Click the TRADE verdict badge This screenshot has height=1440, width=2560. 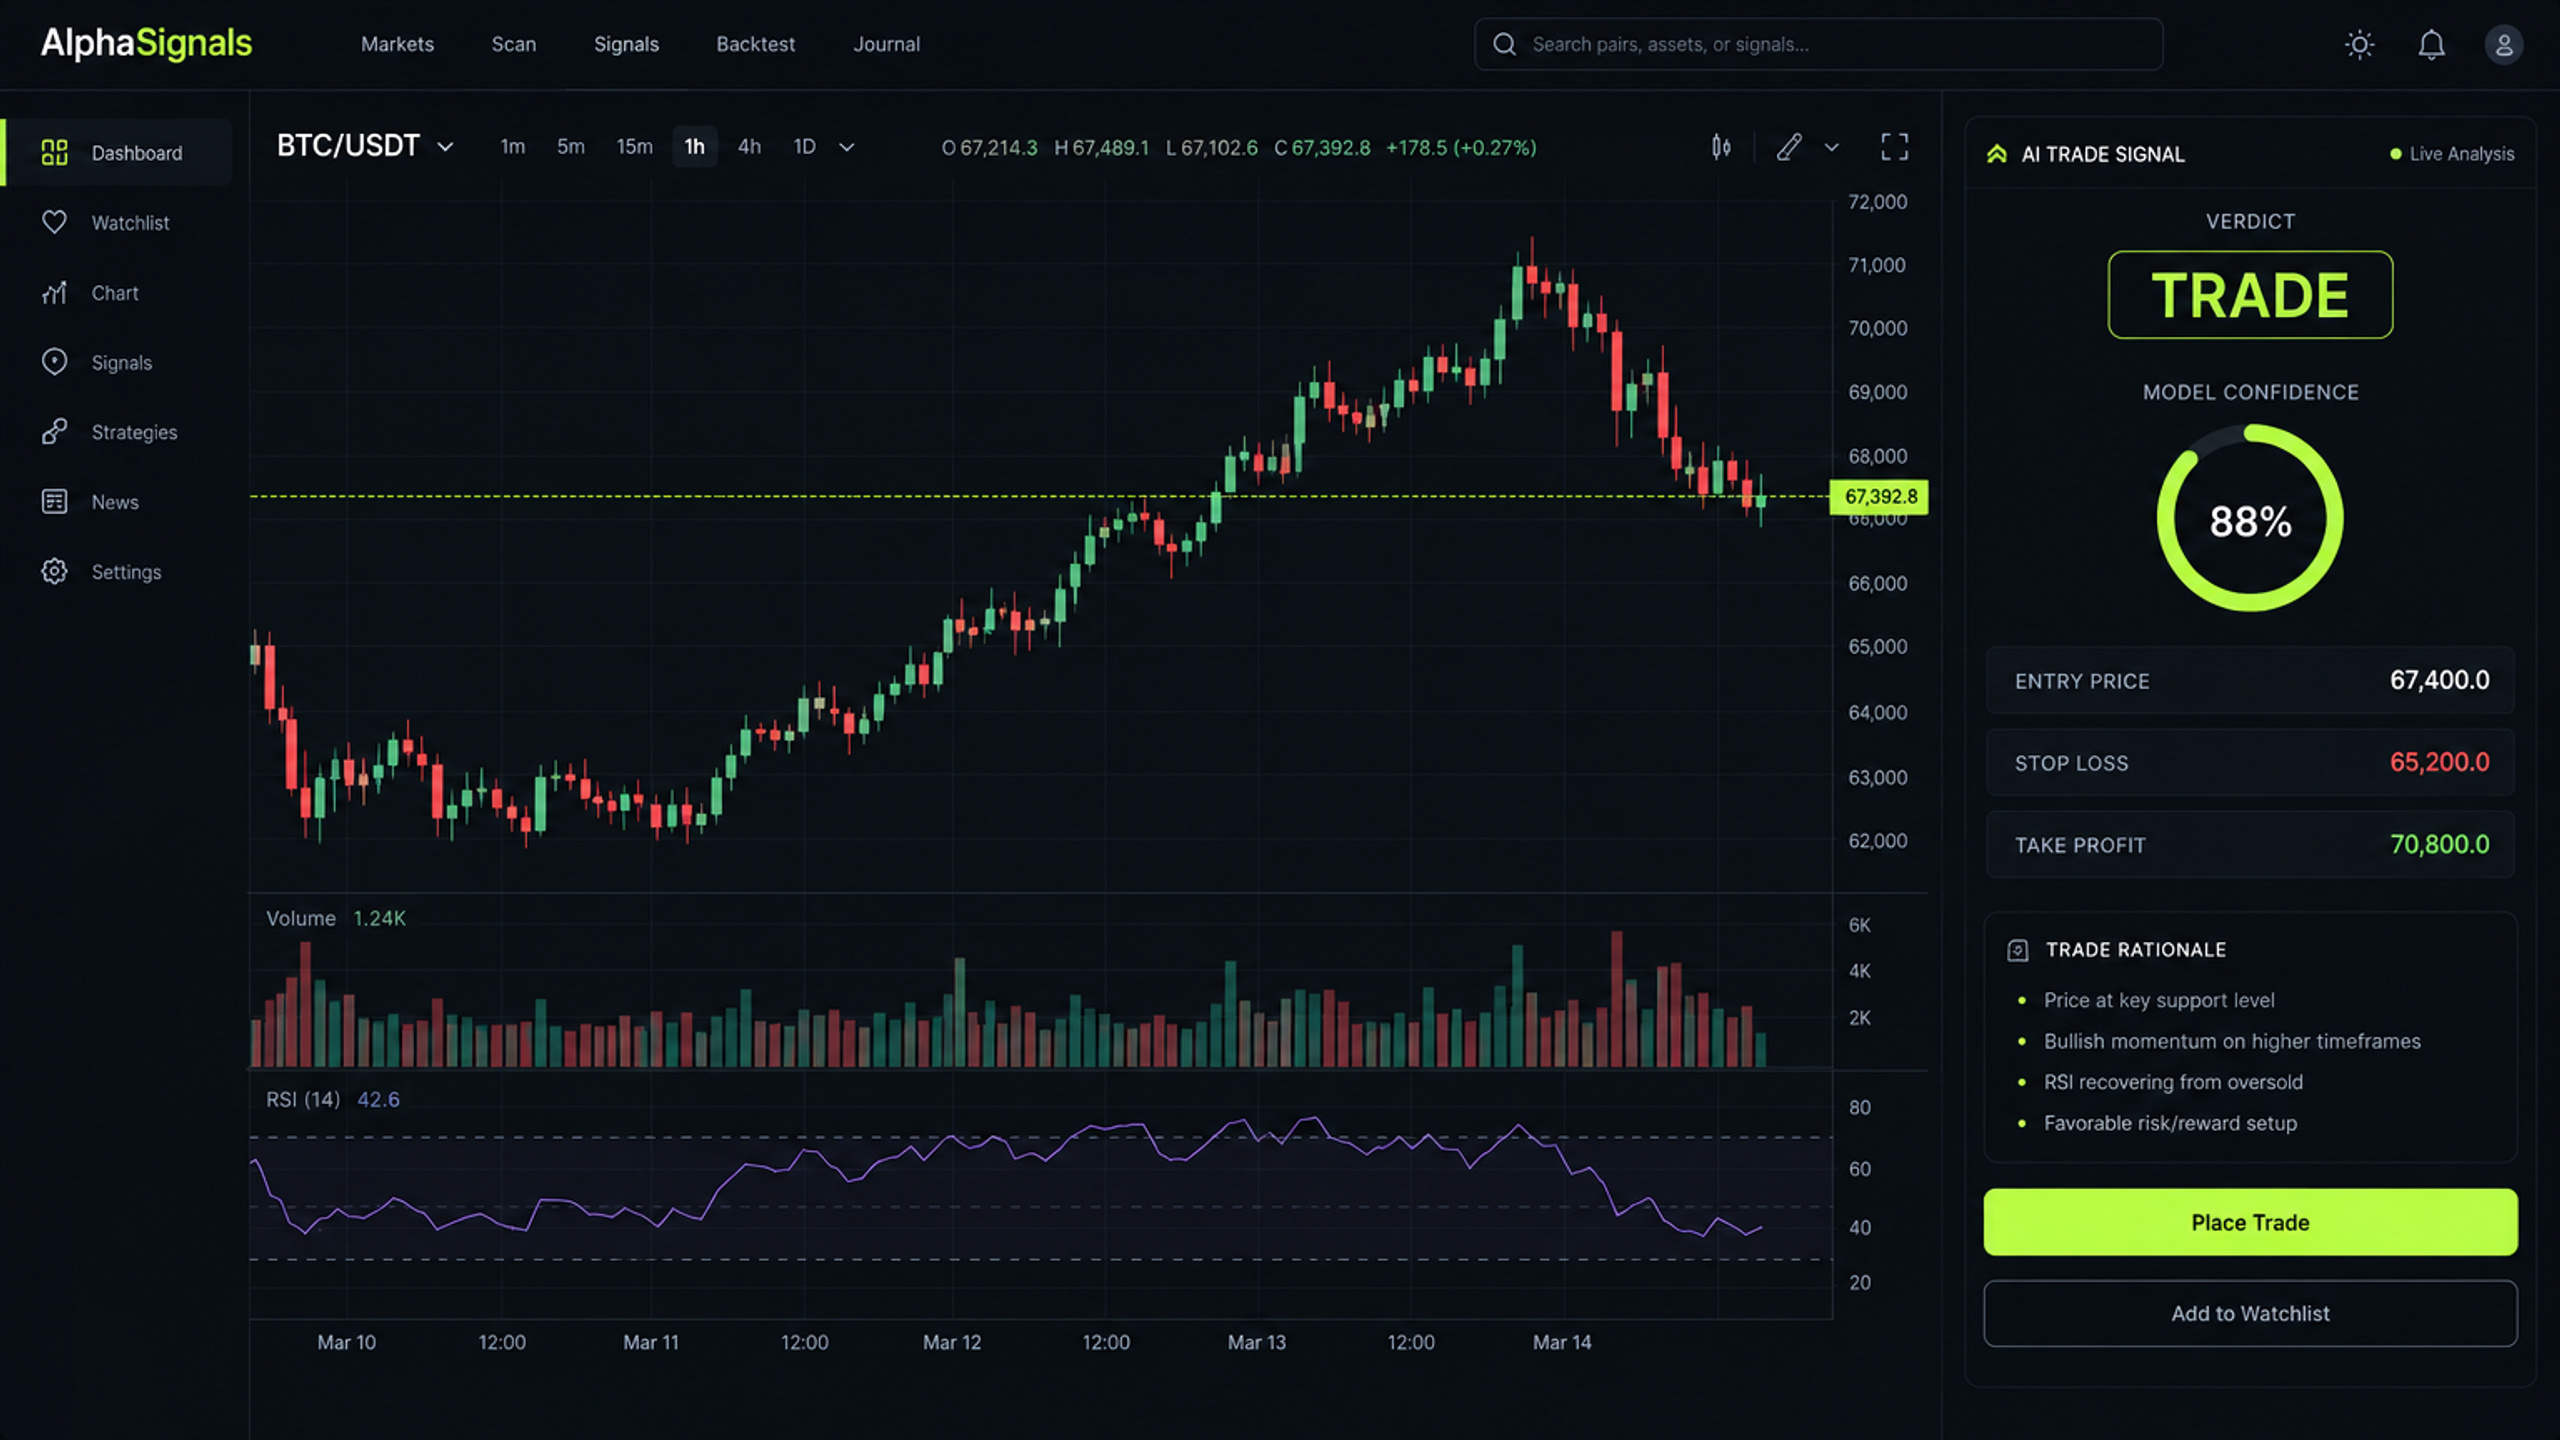pyautogui.click(x=2250, y=295)
